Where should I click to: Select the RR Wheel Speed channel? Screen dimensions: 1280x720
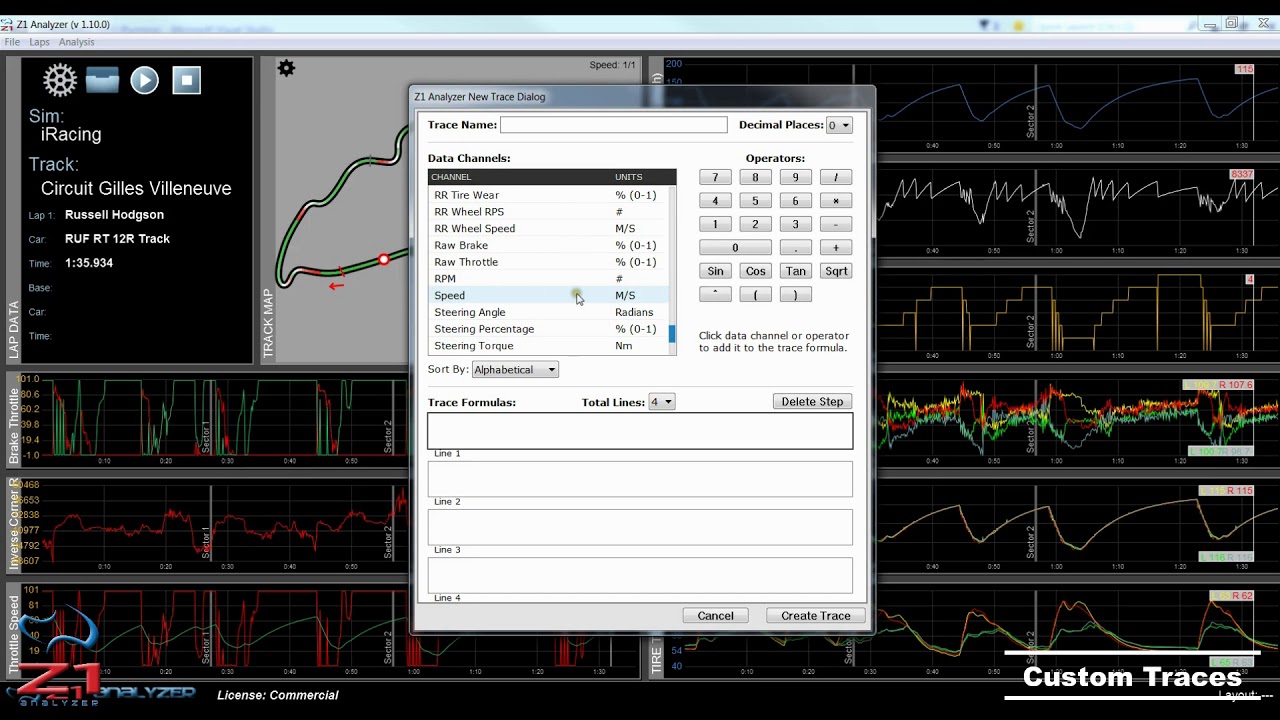coord(548,229)
